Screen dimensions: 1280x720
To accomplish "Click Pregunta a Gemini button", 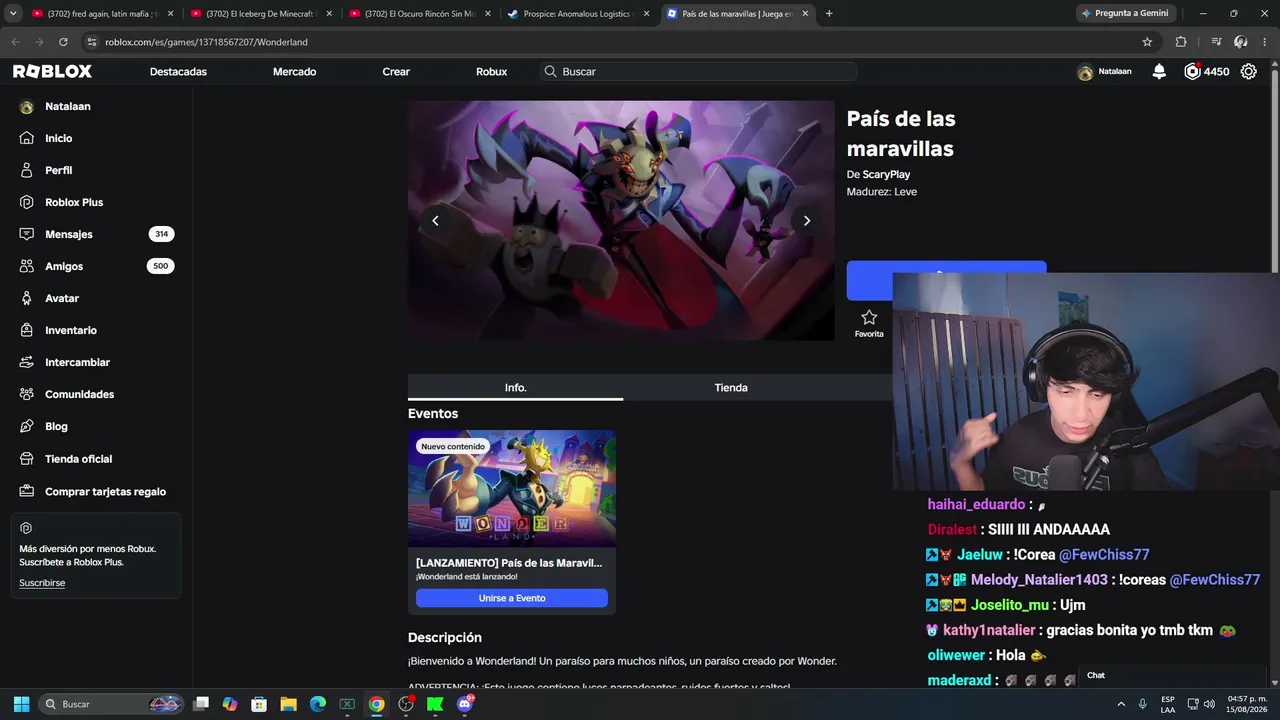I will click(x=1125, y=13).
